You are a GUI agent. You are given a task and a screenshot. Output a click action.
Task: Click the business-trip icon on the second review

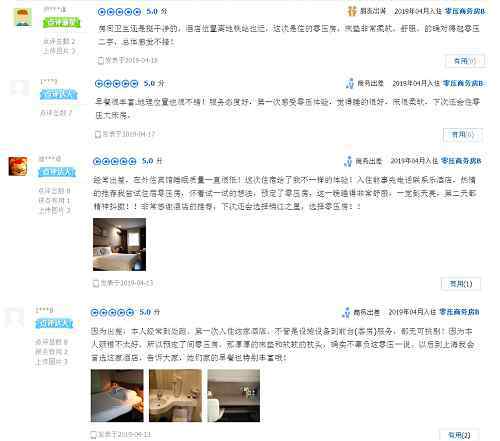click(x=350, y=83)
